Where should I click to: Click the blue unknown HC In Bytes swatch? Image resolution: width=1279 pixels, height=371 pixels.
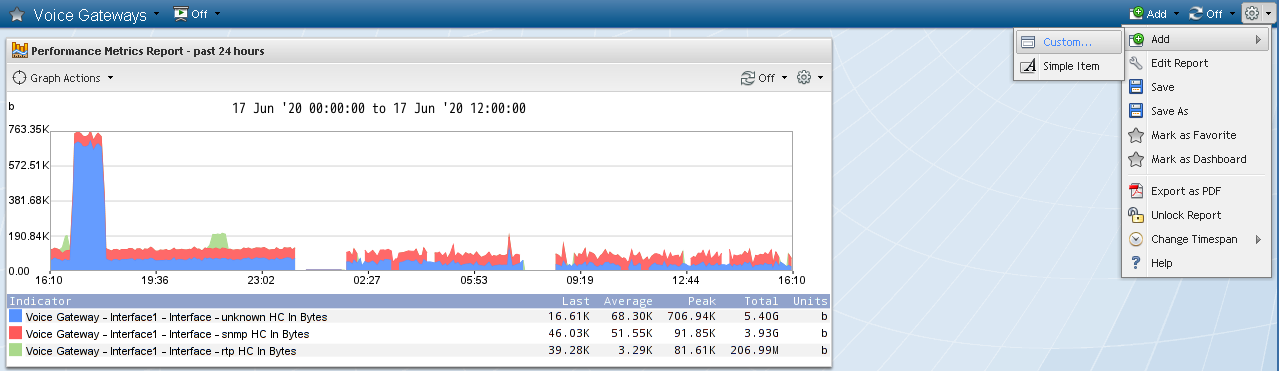[x=15, y=317]
